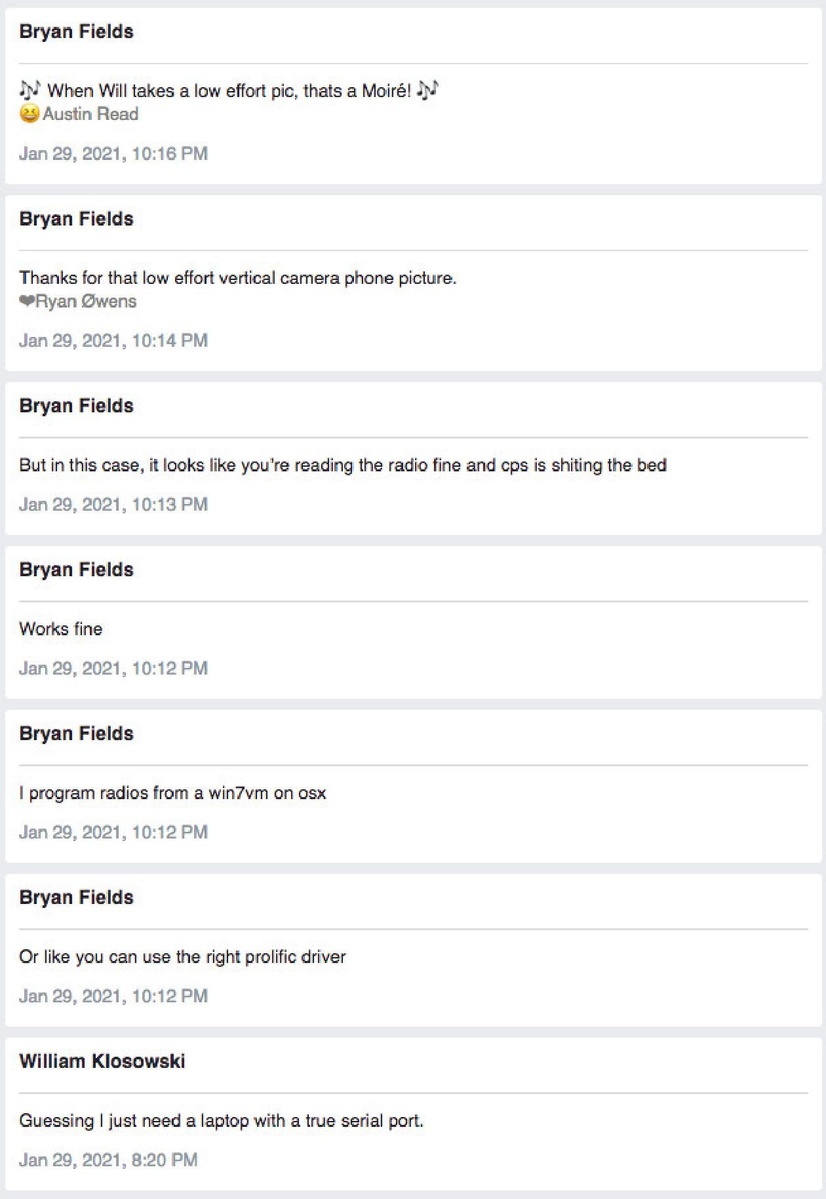Click the Jan 29, 2021, 10:16 PM timestamp
The image size is (826, 1199).
click(x=114, y=154)
